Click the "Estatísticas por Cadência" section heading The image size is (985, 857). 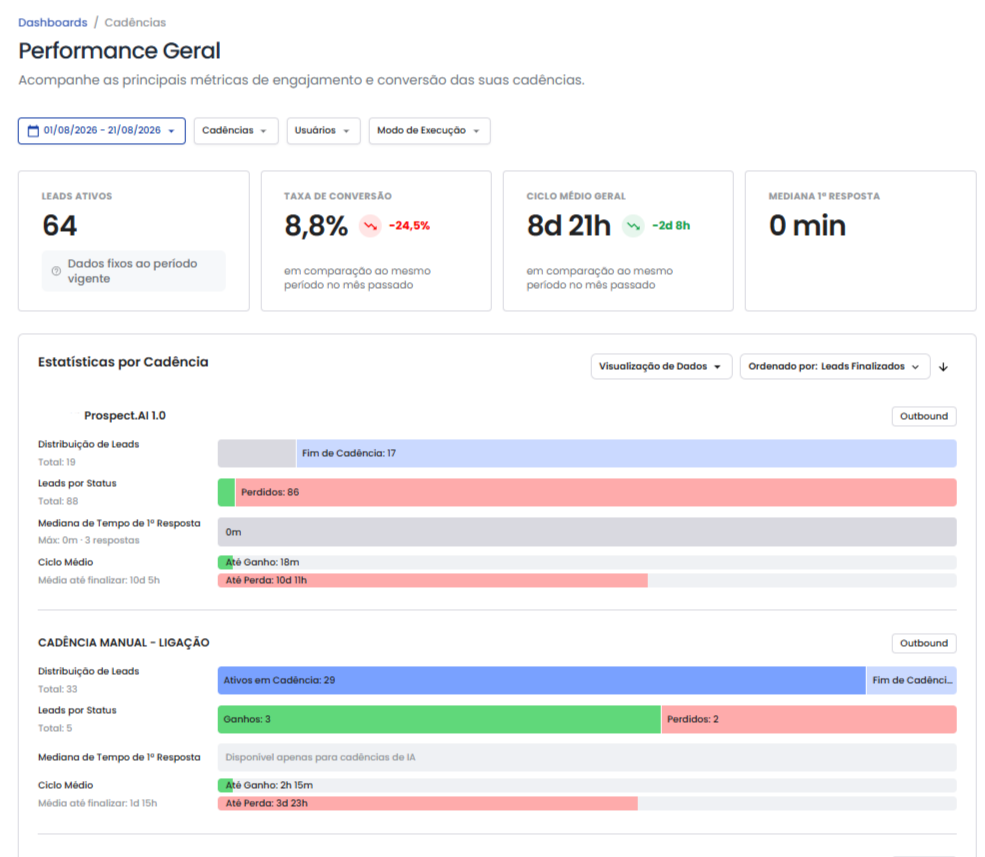pyautogui.click(x=123, y=362)
